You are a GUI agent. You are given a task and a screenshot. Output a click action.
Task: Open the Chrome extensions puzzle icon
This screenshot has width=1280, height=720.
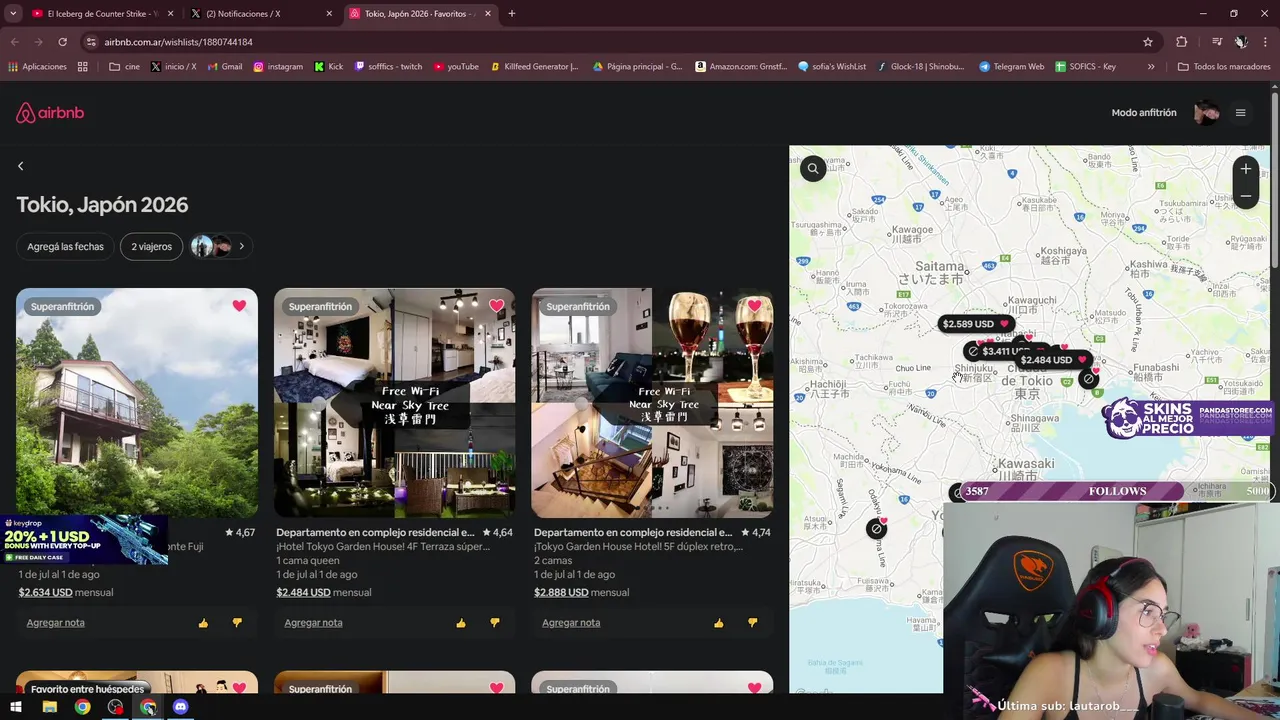1182,42
